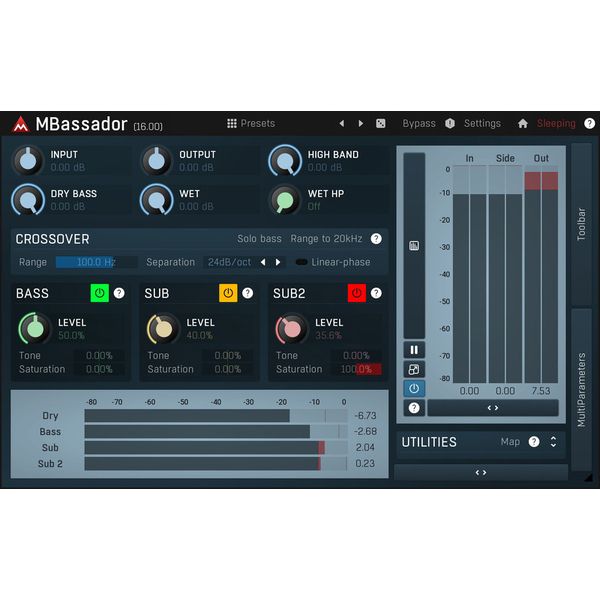Click the meter popup window icon

click(414, 369)
